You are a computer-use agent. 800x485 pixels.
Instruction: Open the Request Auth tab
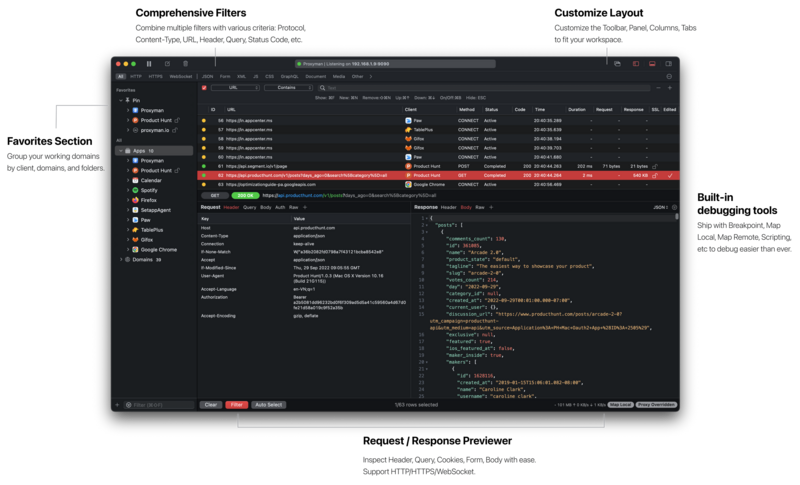(280, 208)
